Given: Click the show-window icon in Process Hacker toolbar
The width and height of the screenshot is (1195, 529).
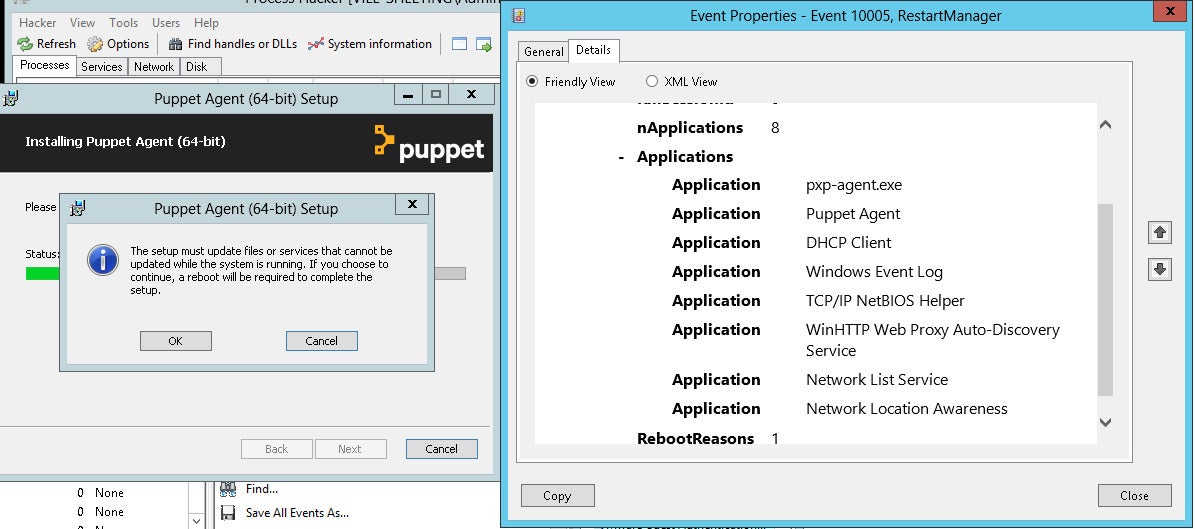Looking at the screenshot, I should pyautogui.click(x=459, y=44).
